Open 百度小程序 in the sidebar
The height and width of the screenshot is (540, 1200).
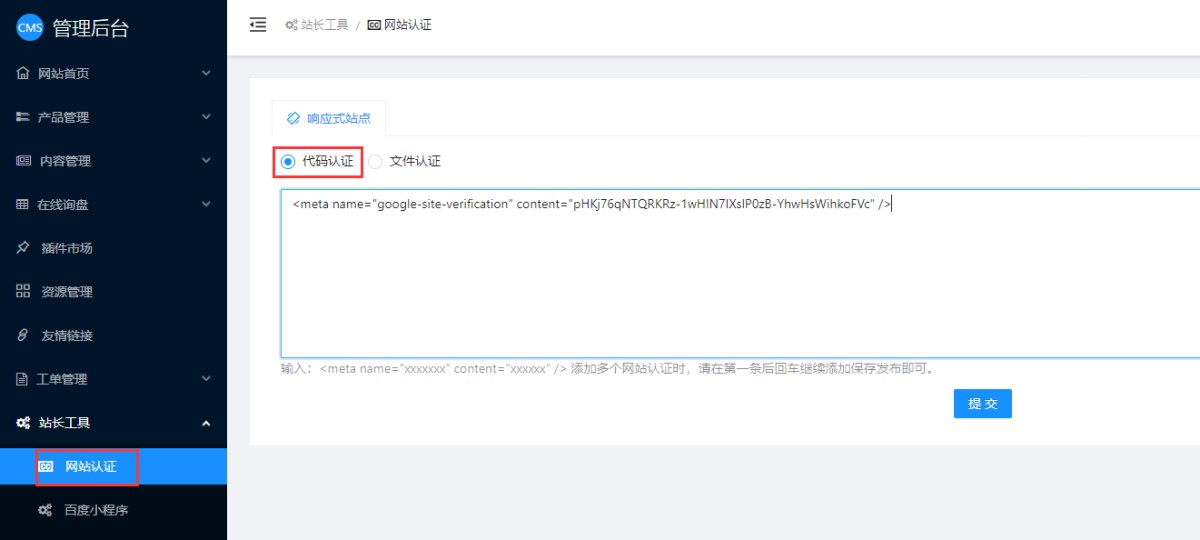coord(113,510)
